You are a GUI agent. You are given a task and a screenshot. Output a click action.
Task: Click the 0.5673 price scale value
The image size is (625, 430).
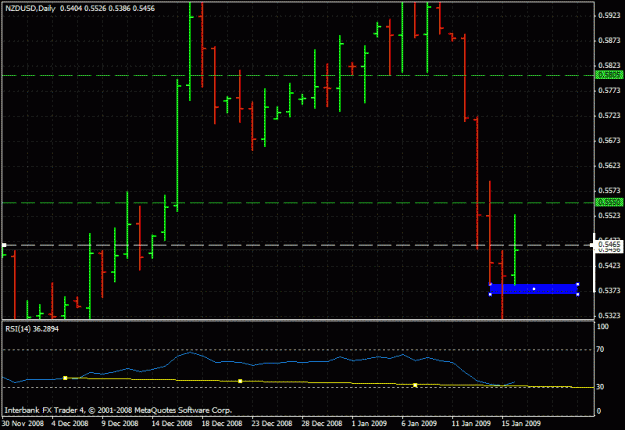609,140
